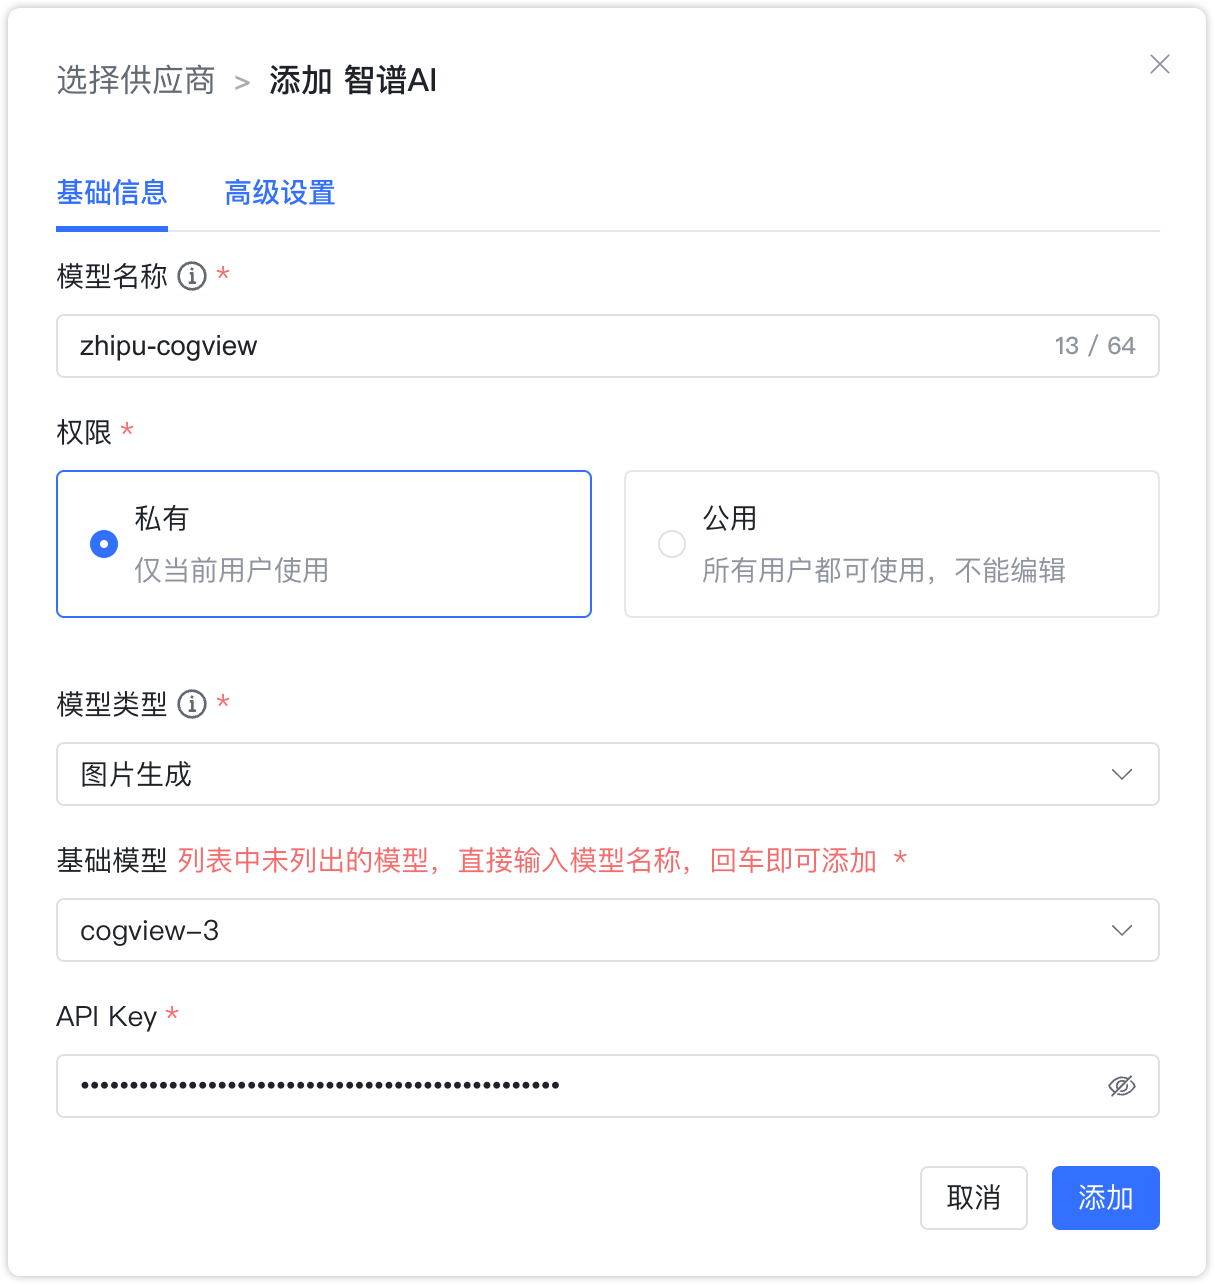Image resolution: width=1214 pixels, height=1284 pixels.
Task: Select the 公用 radio button
Action: click(671, 543)
